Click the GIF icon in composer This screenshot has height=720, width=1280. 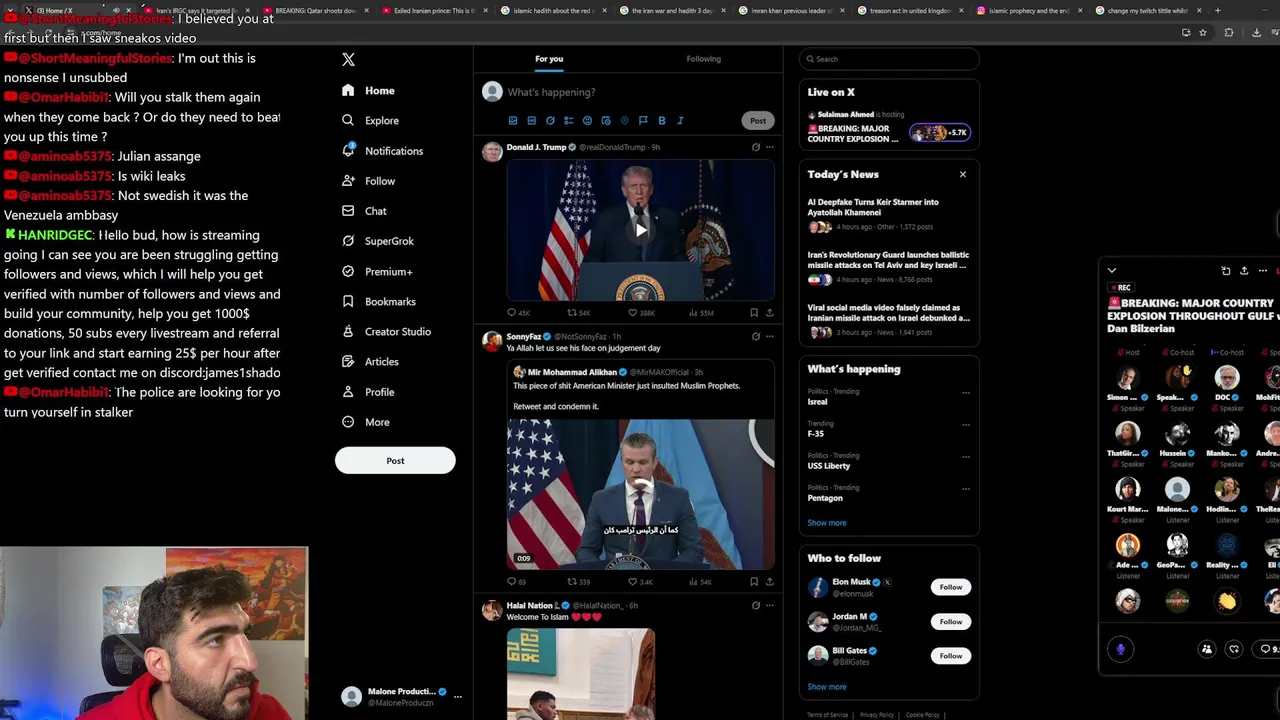pyautogui.click(x=531, y=121)
